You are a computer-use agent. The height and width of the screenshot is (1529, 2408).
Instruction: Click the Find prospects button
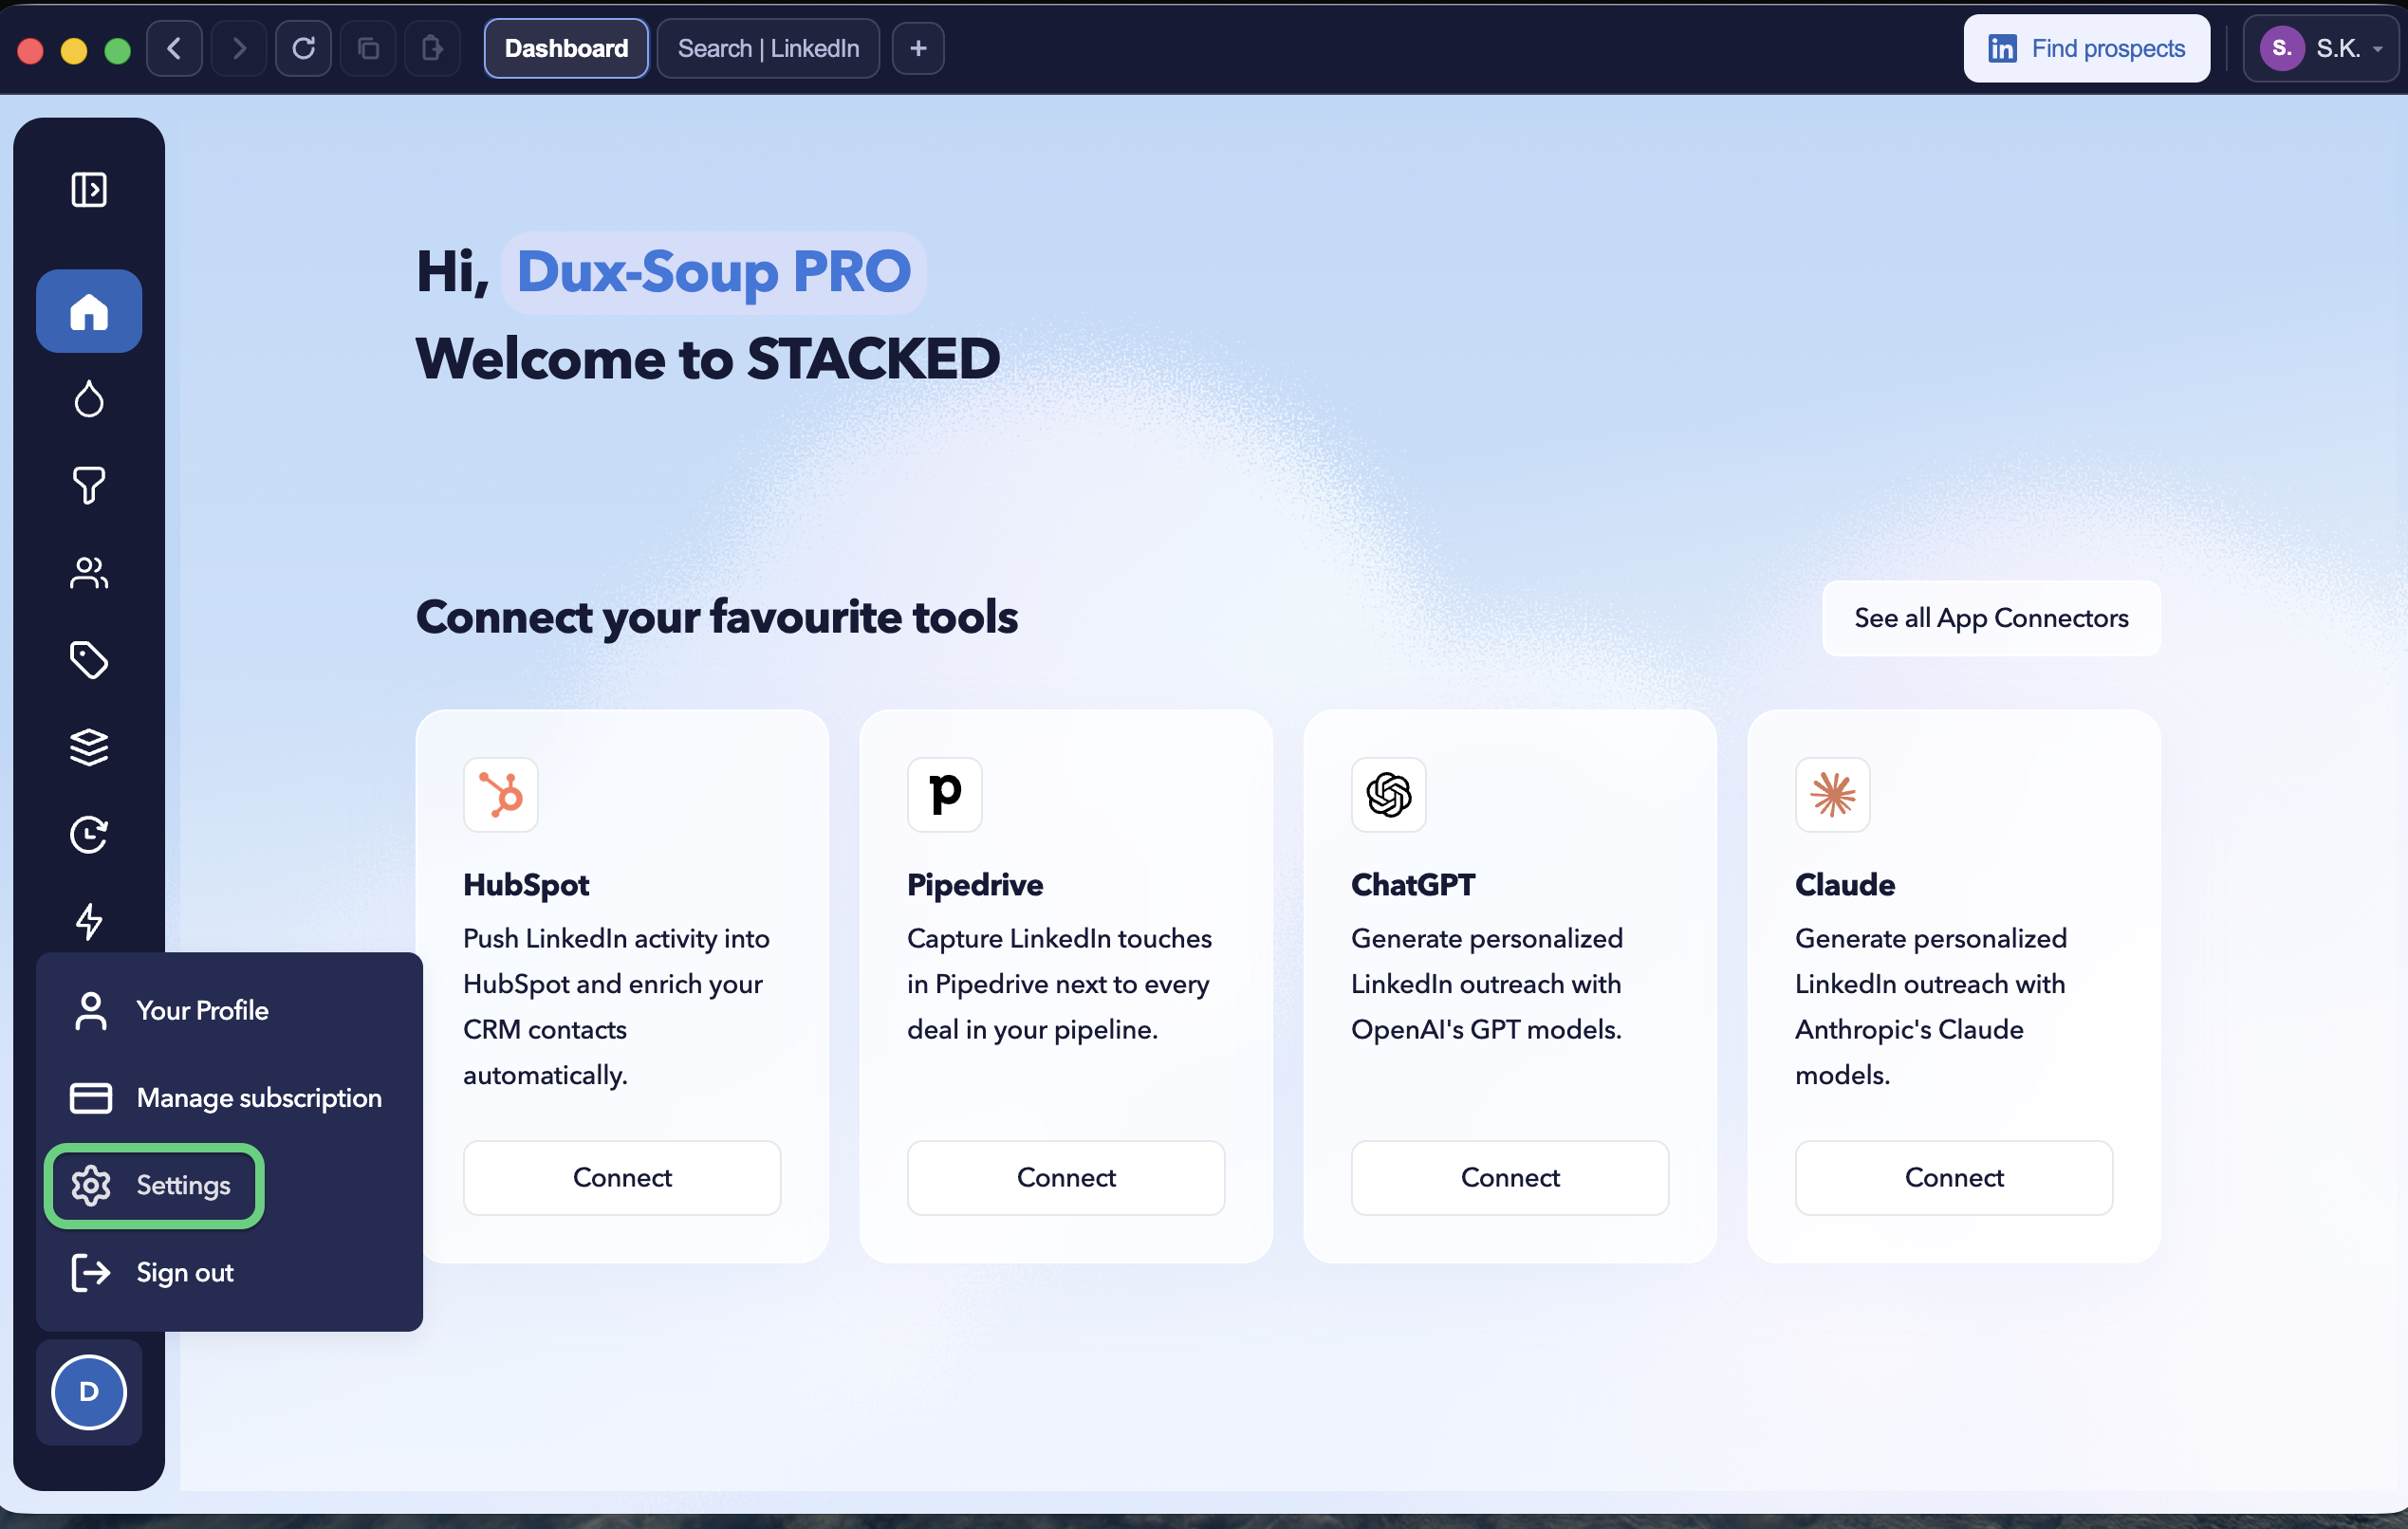[x=2086, y=48]
